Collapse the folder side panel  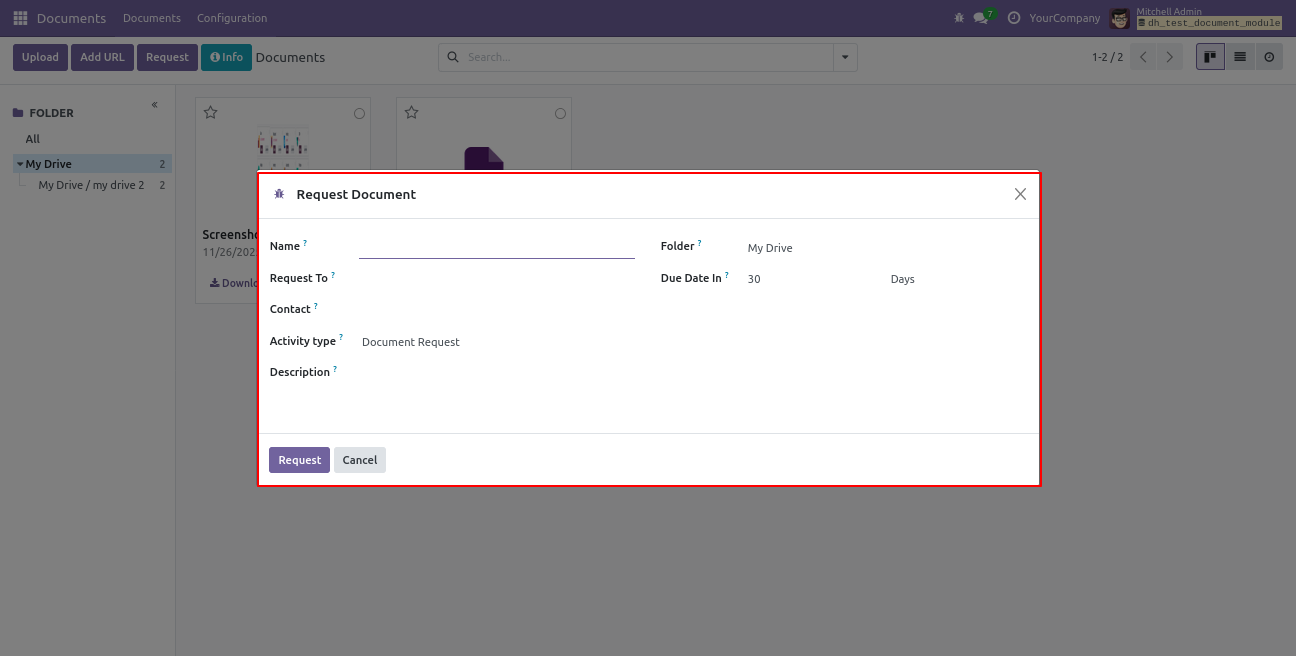tap(155, 105)
